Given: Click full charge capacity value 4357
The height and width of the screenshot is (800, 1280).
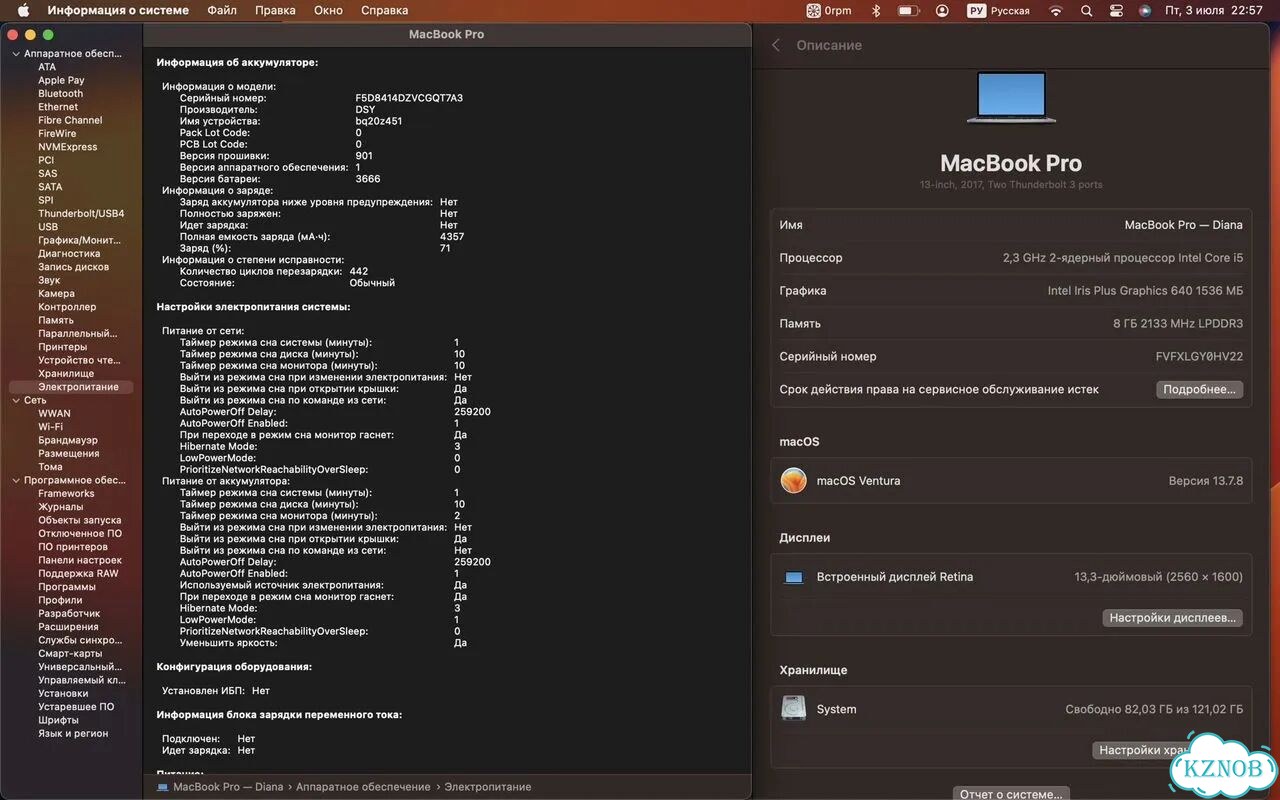Looking at the screenshot, I should tap(452, 237).
